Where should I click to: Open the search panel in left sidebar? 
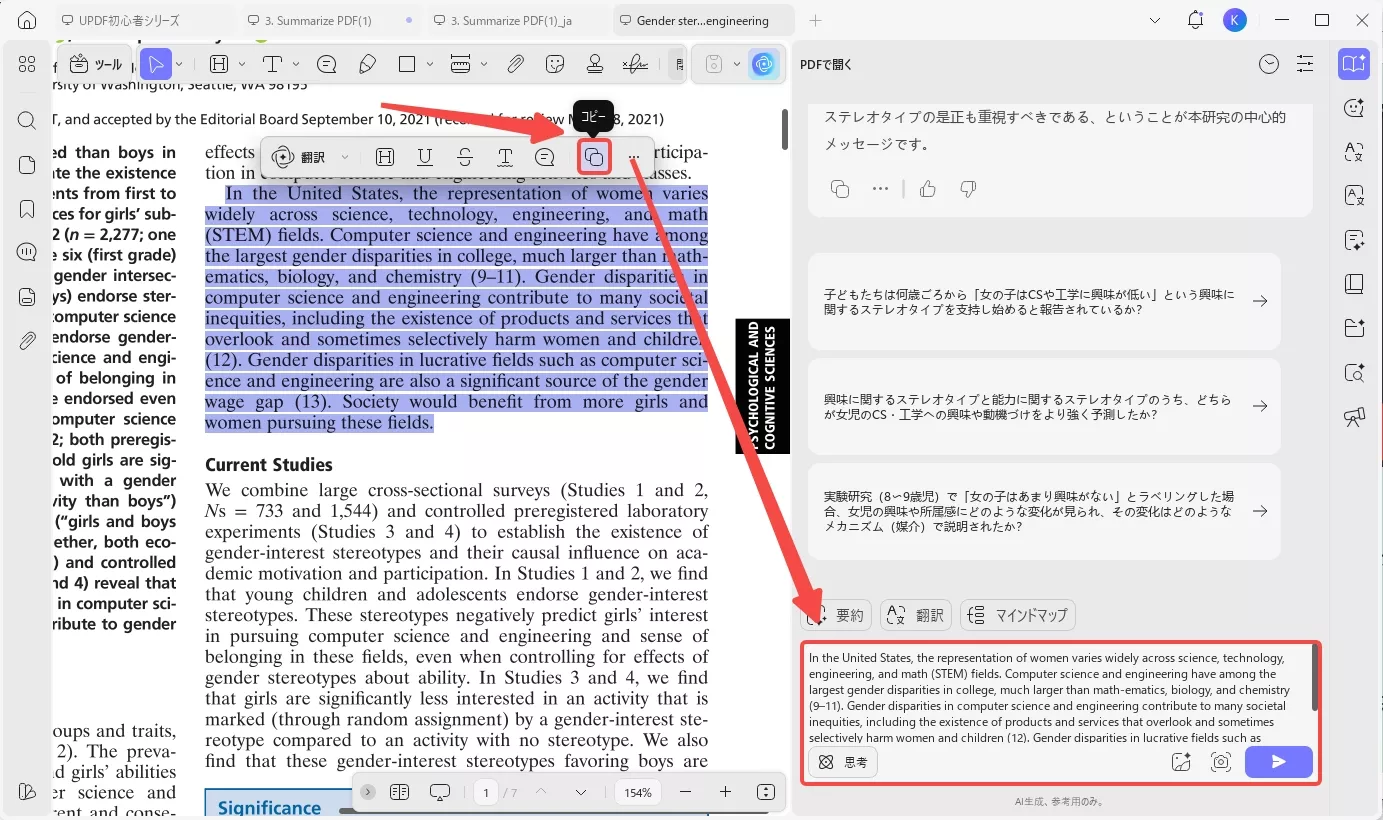[x=27, y=120]
